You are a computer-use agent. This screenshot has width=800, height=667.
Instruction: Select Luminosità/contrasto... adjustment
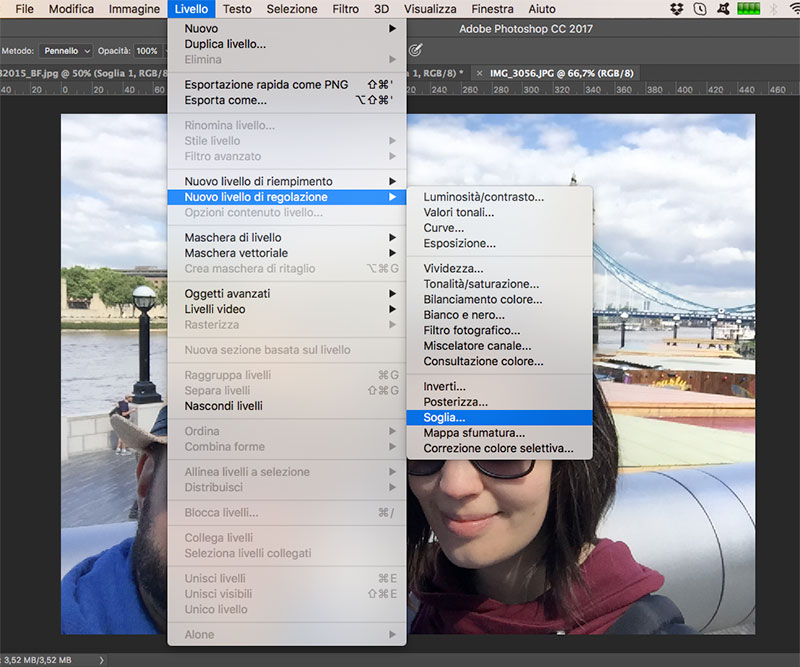click(499, 197)
